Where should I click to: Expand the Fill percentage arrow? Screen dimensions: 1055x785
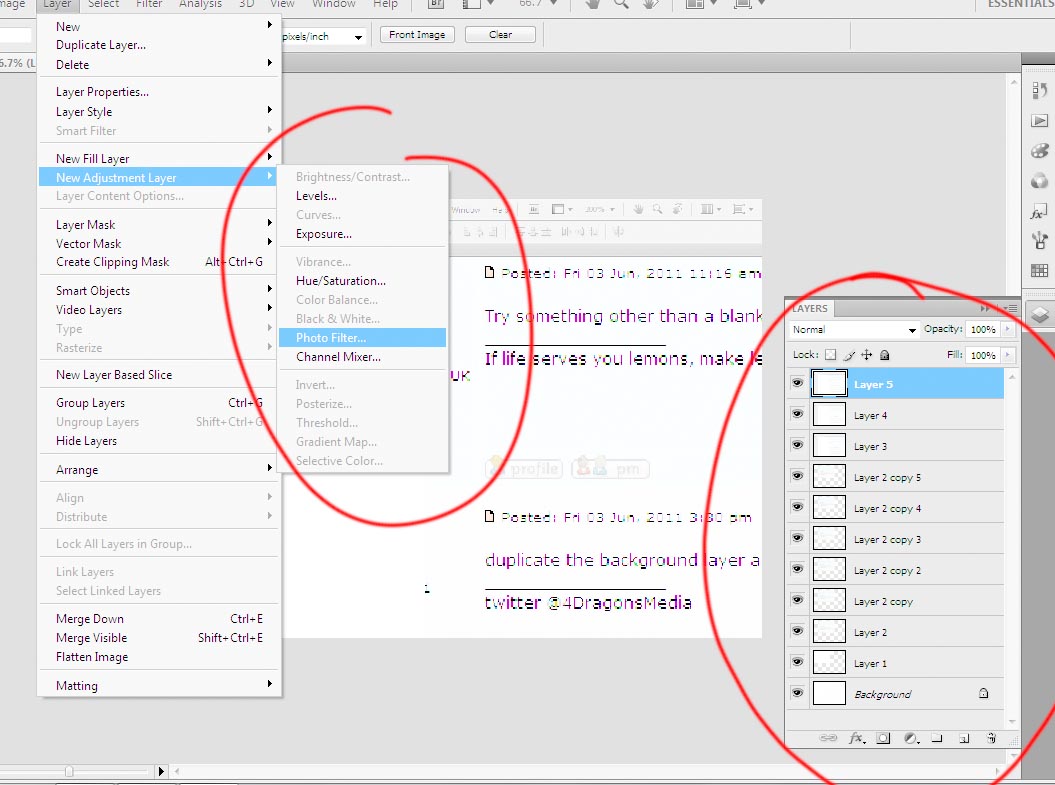tap(1006, 355)
